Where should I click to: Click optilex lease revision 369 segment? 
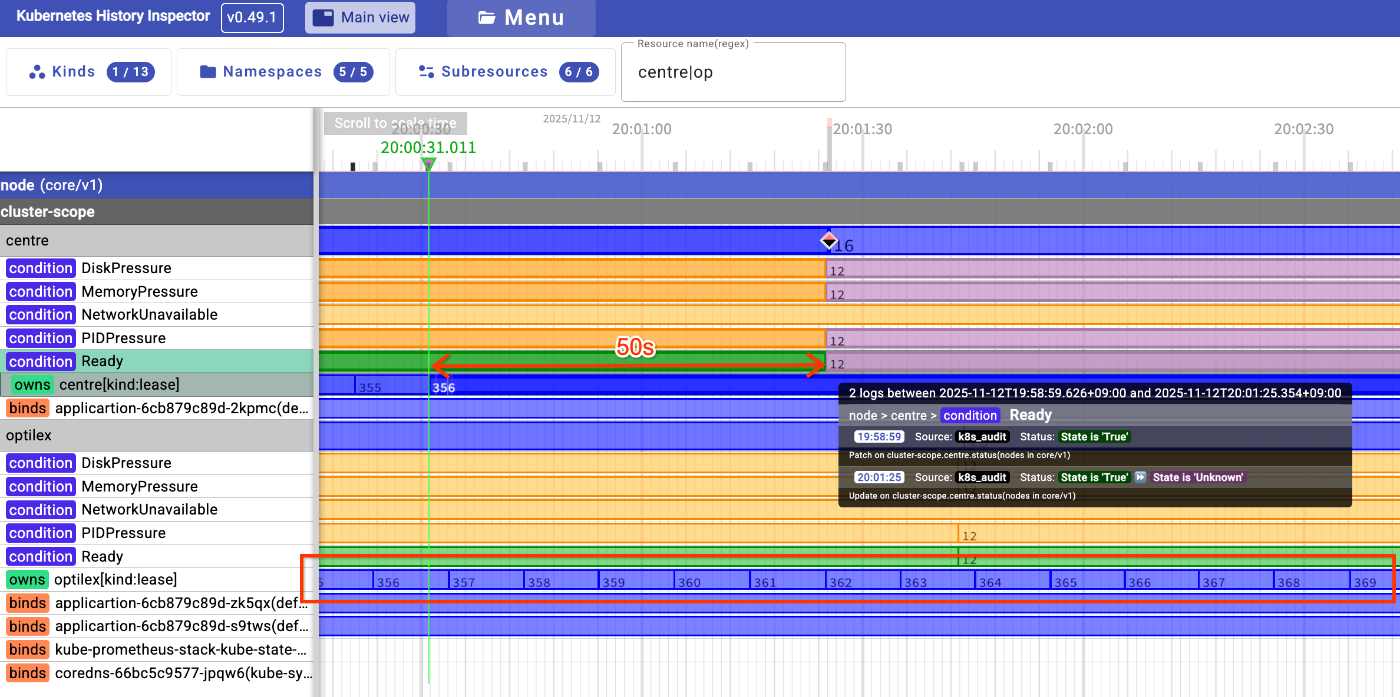pos(1374,581)
